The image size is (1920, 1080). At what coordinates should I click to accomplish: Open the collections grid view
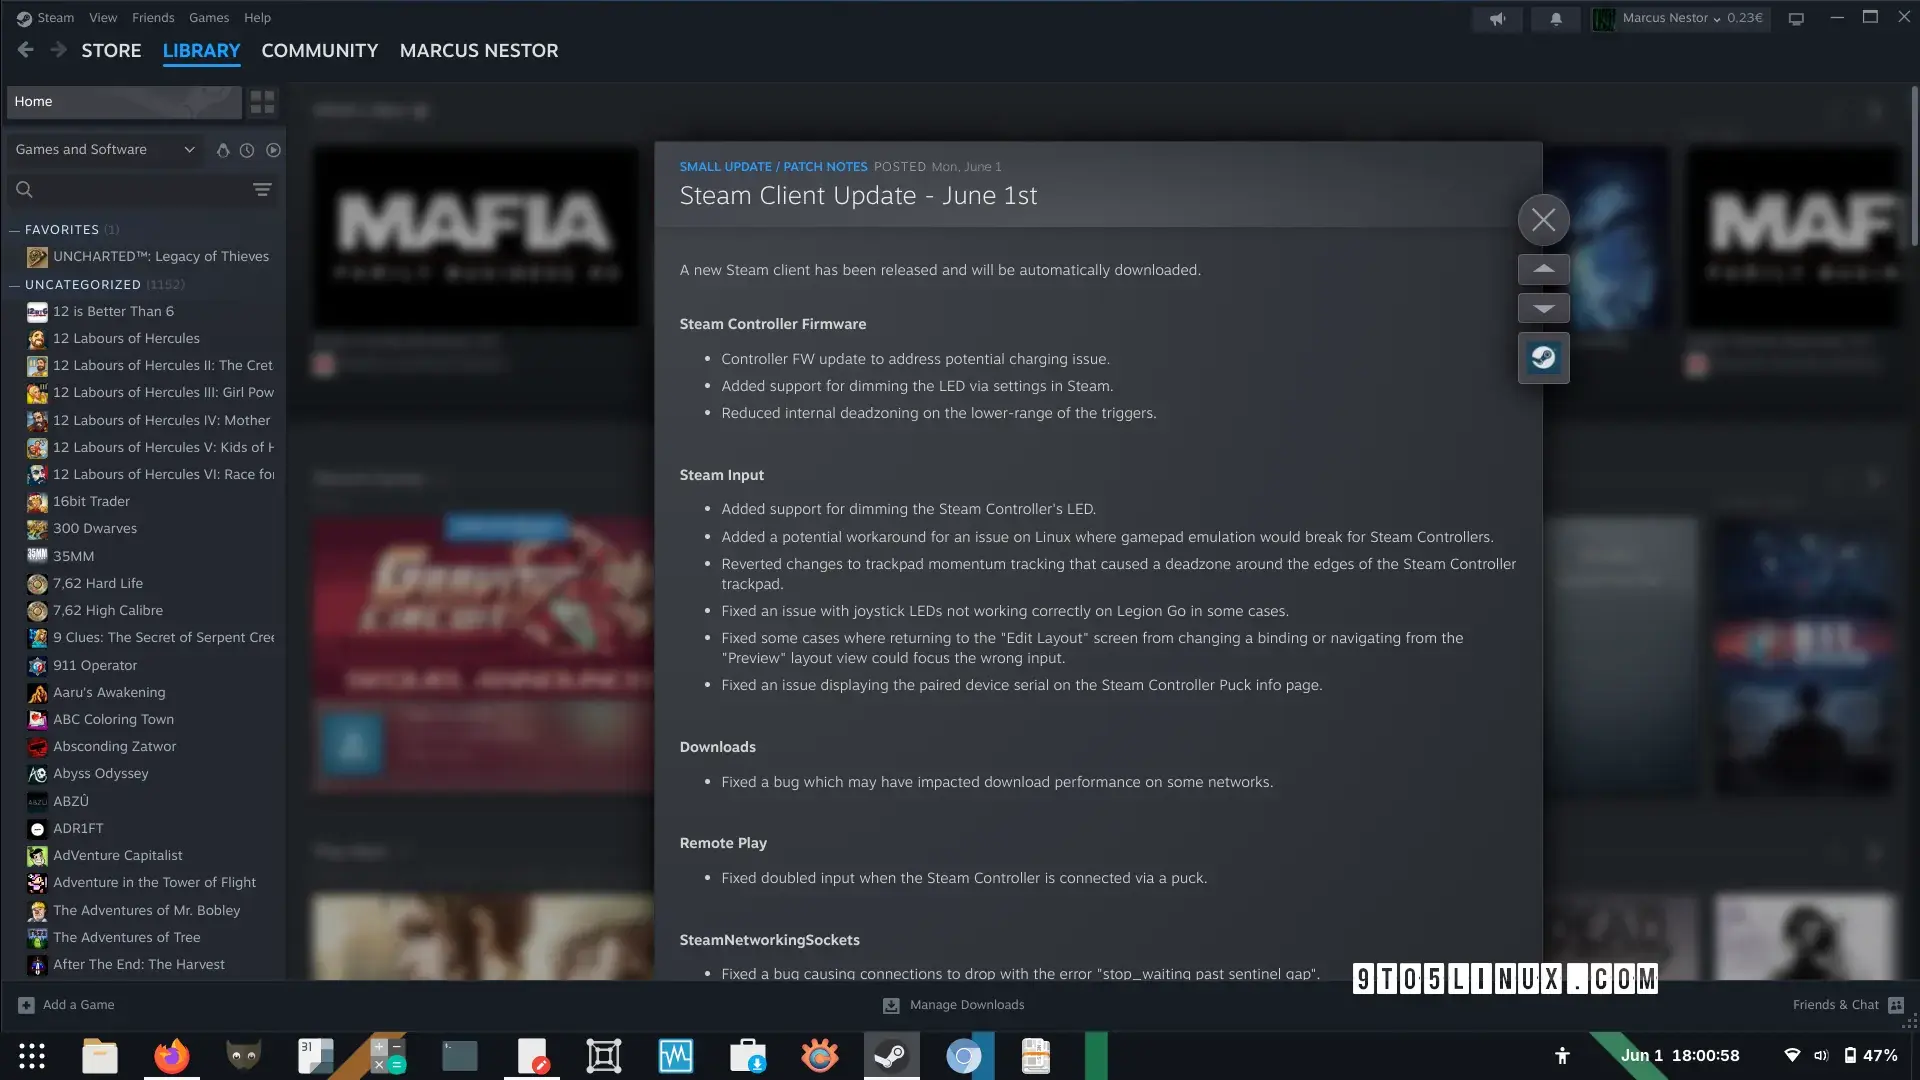[x=262, y=102]
